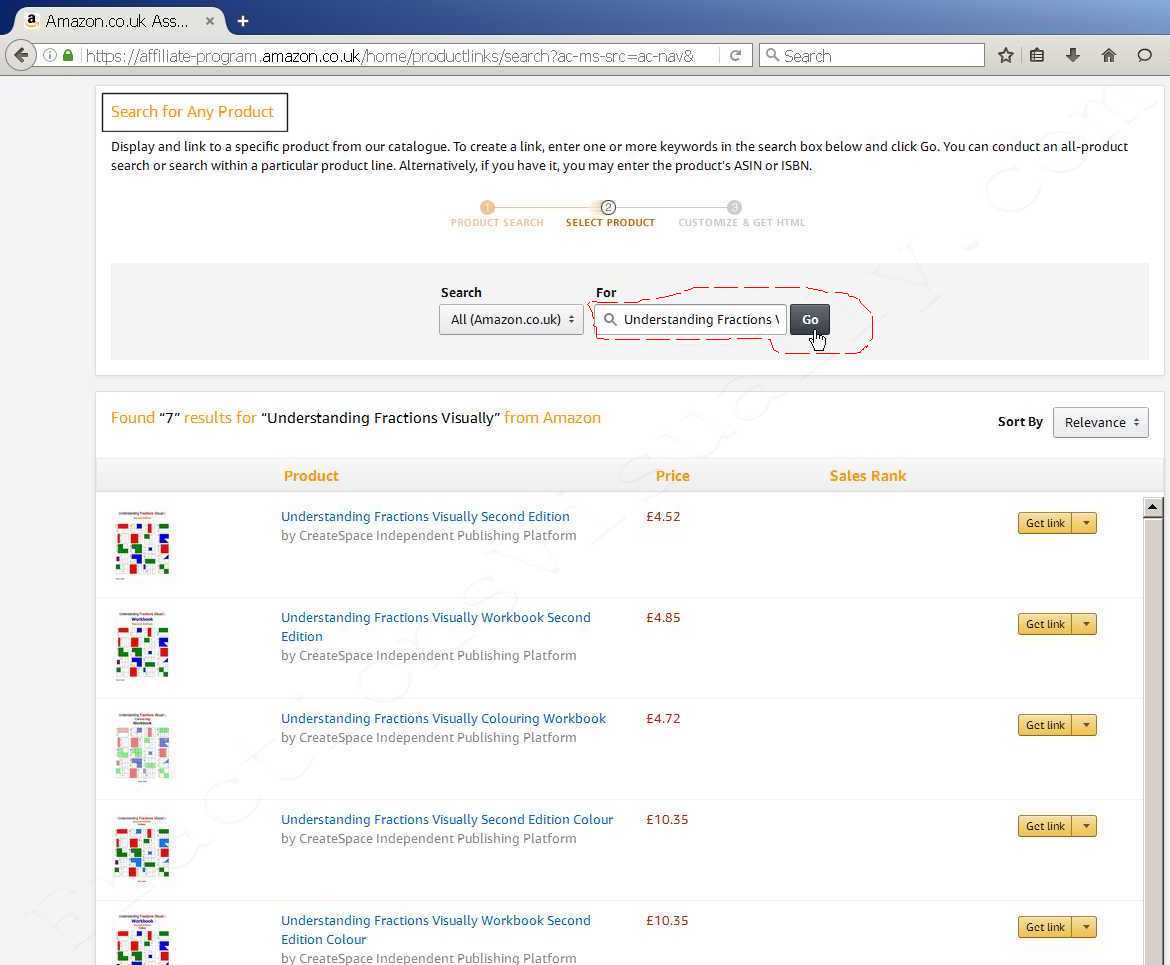1170x965 pixels.
Task: Click the £4.85 price
Action: 663,617
